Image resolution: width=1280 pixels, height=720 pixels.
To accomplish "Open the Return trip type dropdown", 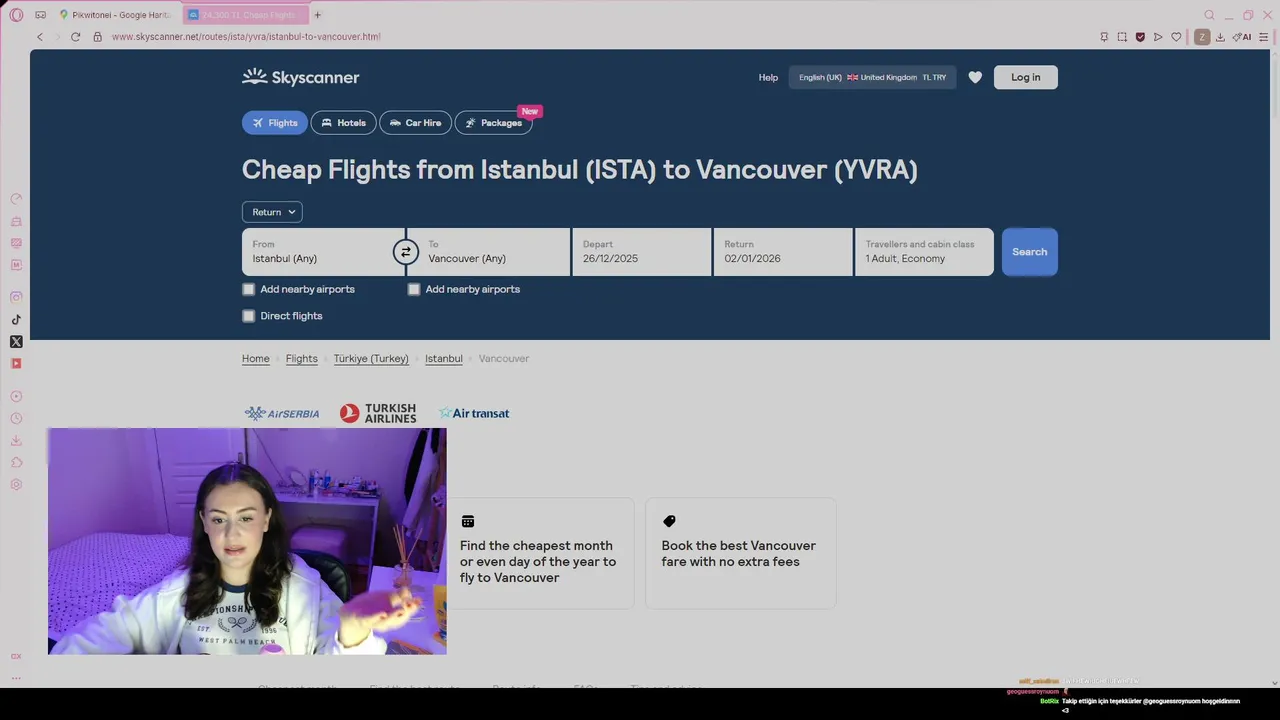I will click(x=272, y=212).
